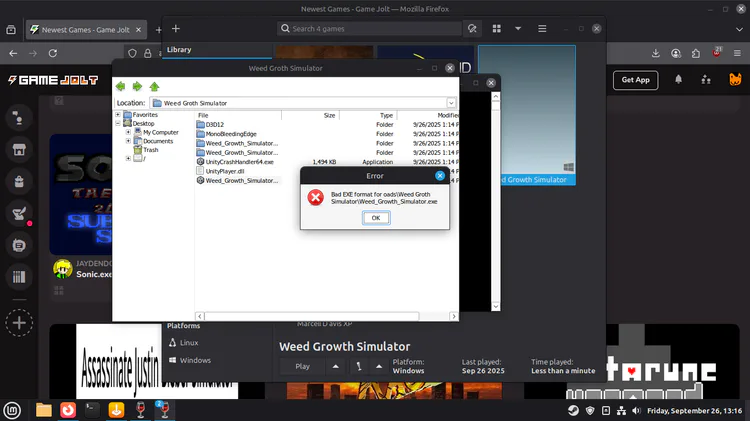Select Trash in the folder tree

pos(150,150)
